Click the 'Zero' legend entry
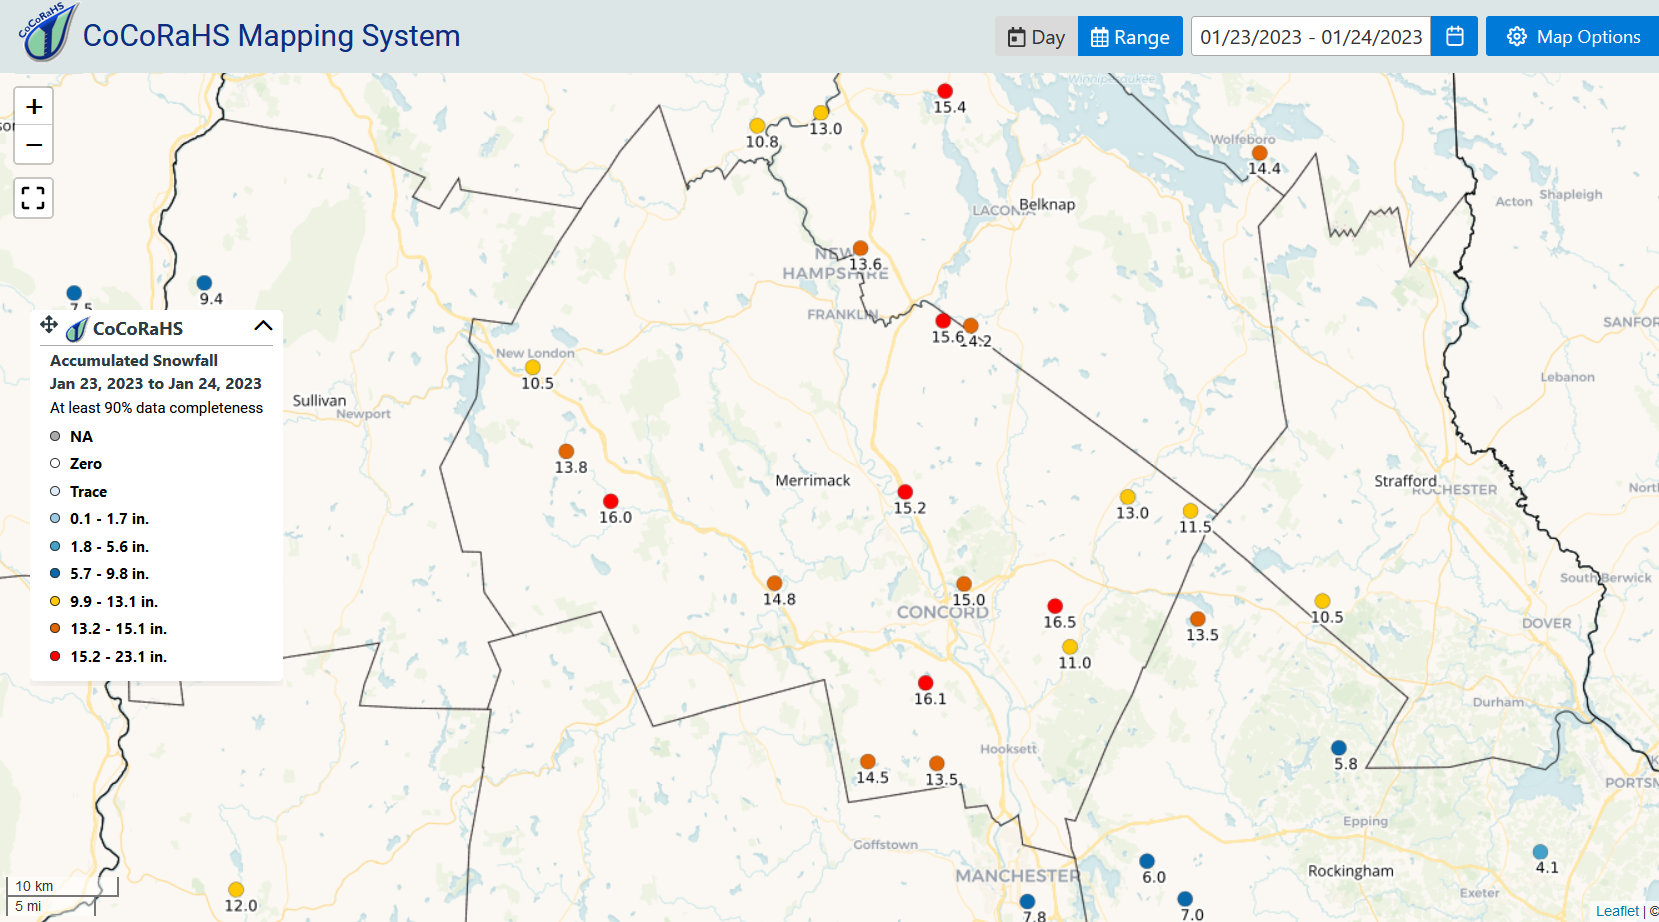Image resolution: width=1659 pixels, height=922 pixels. [86, 464]
